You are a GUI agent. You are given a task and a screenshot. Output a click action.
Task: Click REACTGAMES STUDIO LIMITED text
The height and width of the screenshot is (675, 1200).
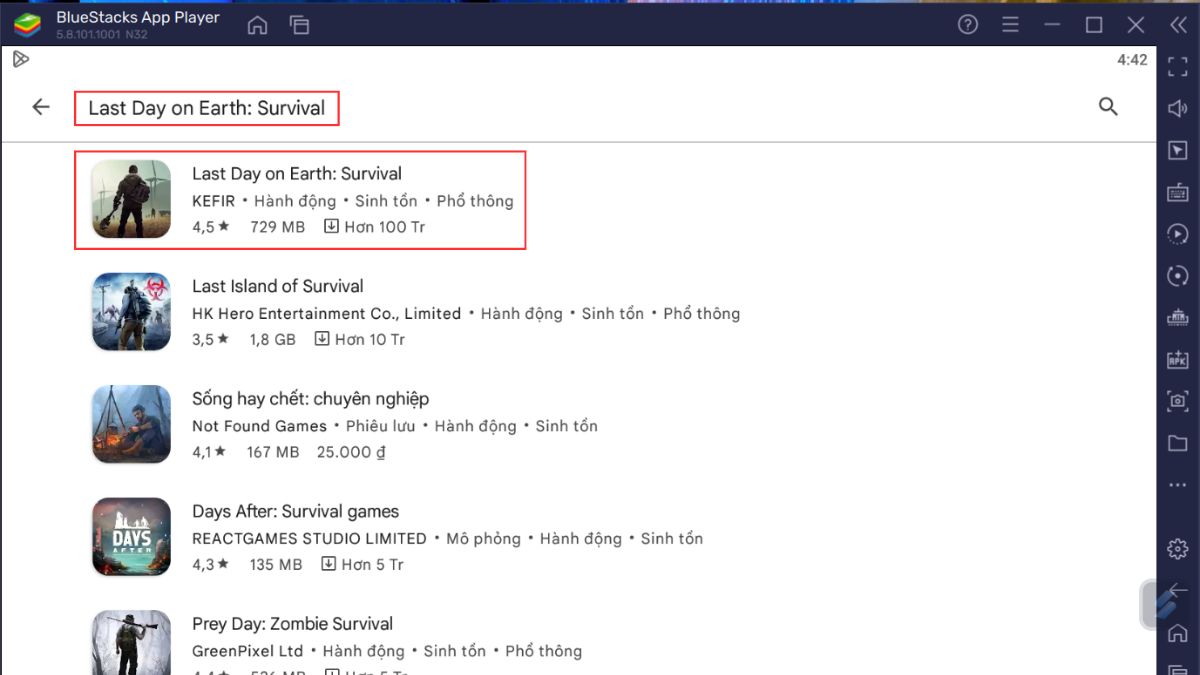click(x=310, y=539)
